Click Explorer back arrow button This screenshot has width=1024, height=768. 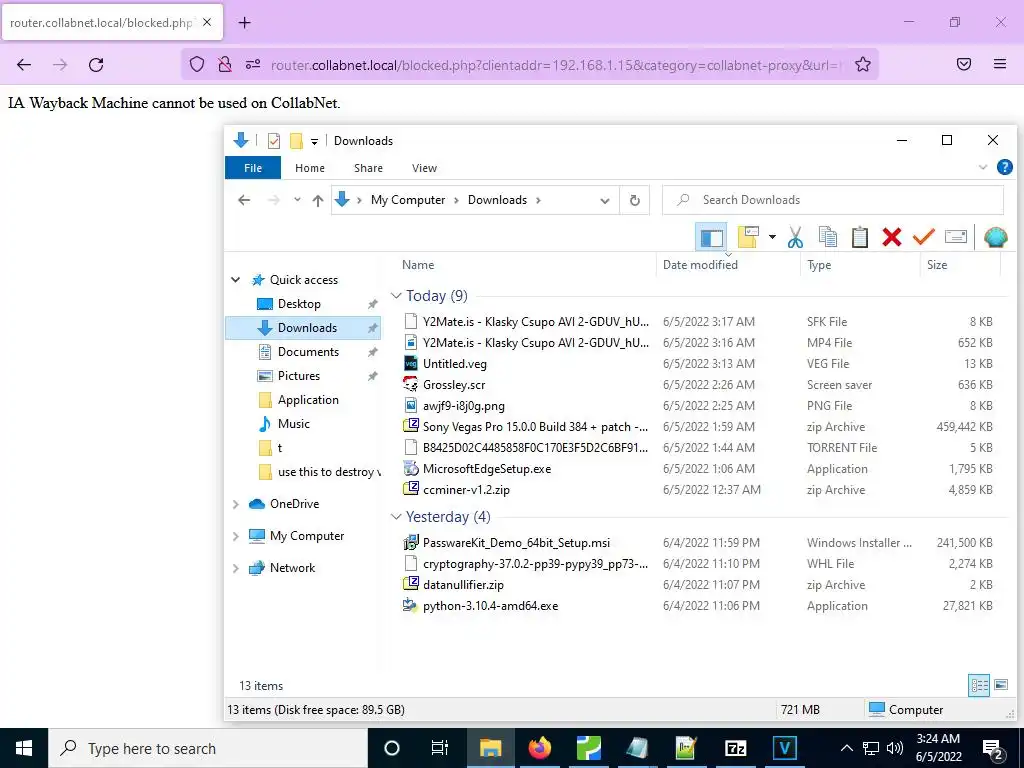pyautogui.click(x=244, y=200)
